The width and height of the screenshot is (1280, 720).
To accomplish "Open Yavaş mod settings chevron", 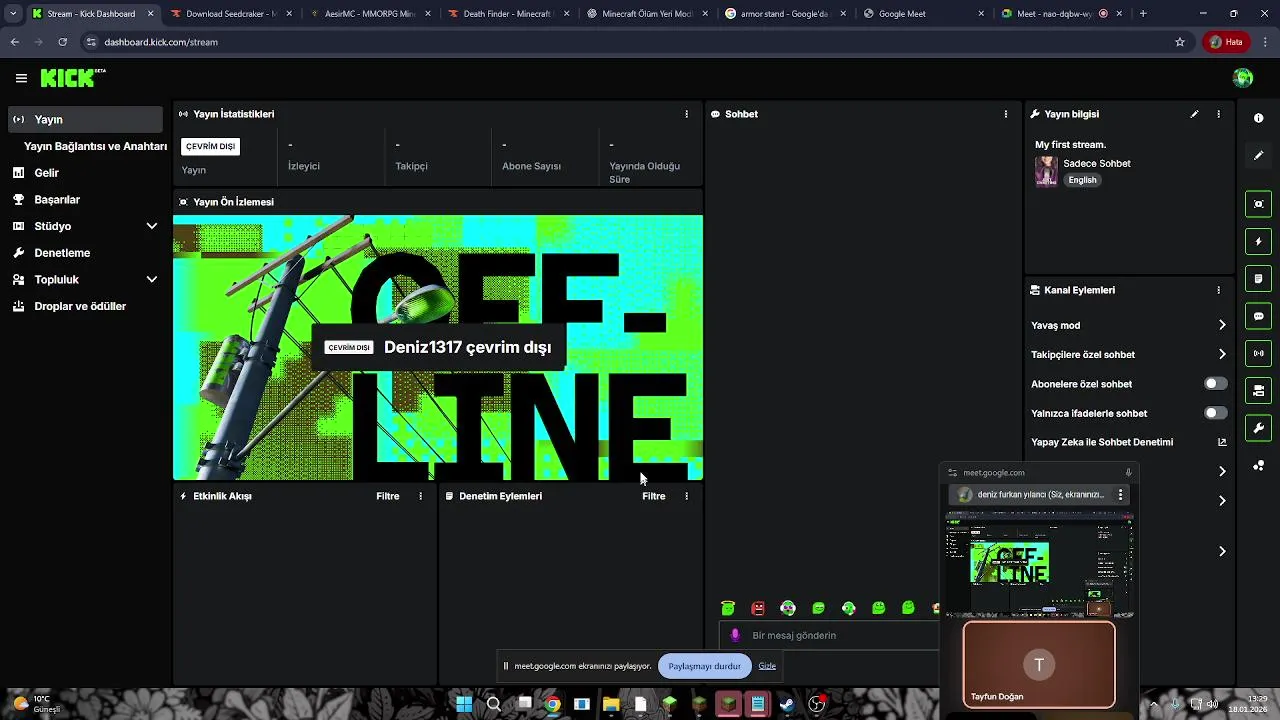I will coord(1222,325).
